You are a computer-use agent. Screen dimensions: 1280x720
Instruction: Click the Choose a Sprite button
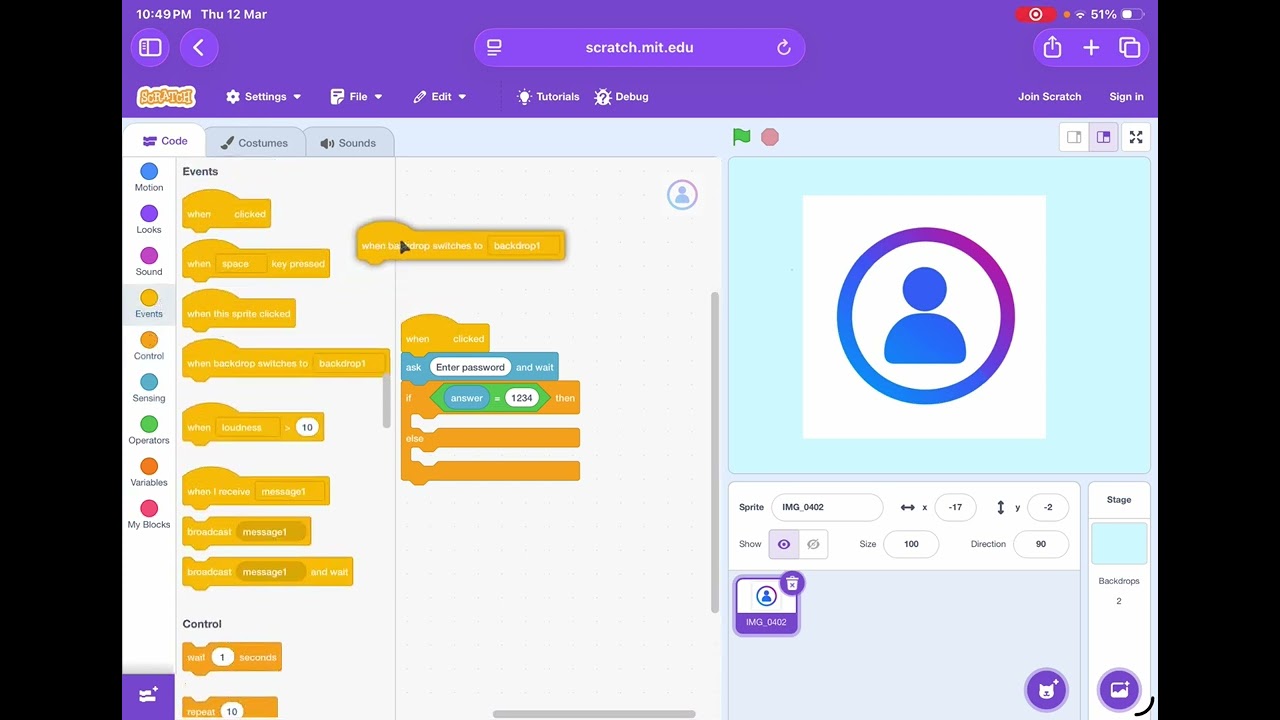pos(1047,690)
